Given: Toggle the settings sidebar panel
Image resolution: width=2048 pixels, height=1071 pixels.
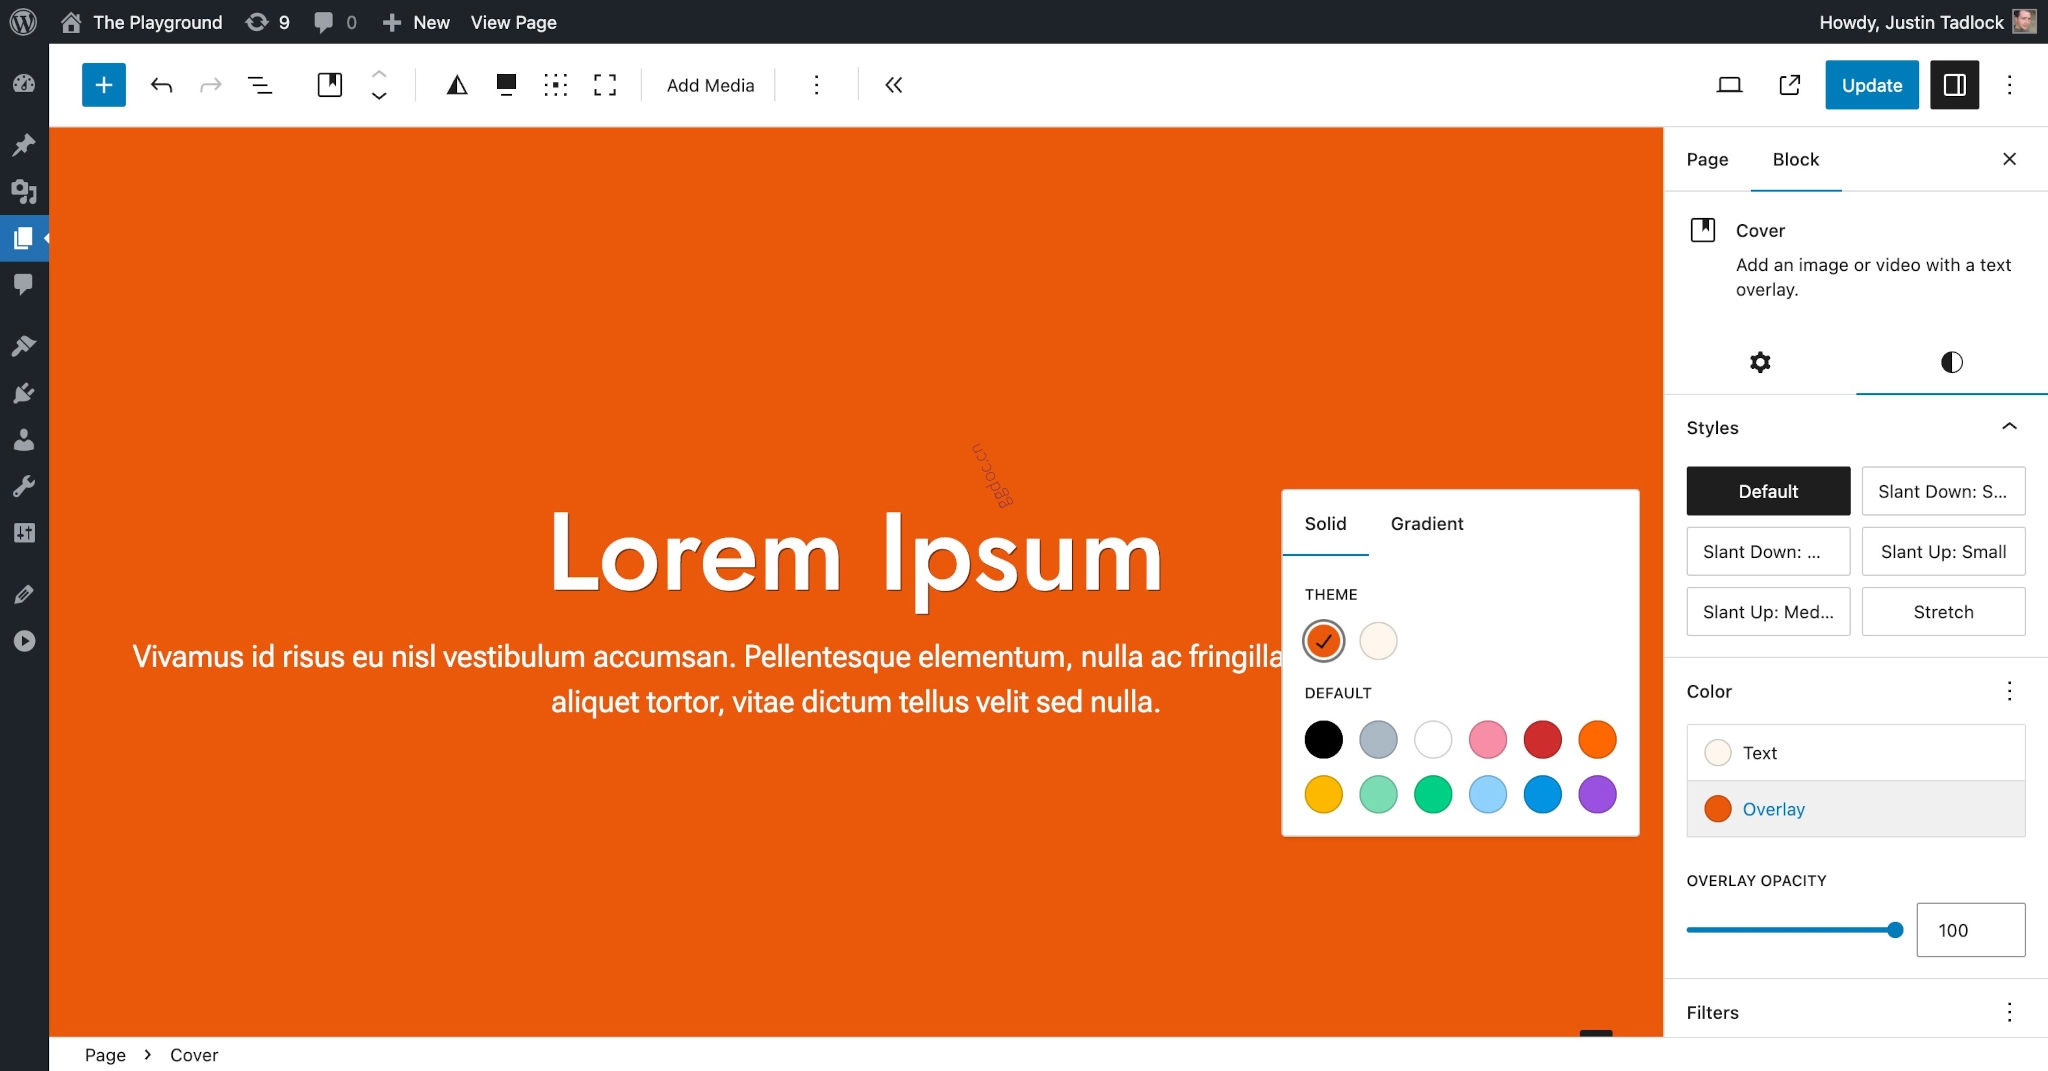Looking at the screenshot, I should pos(1954,85).
